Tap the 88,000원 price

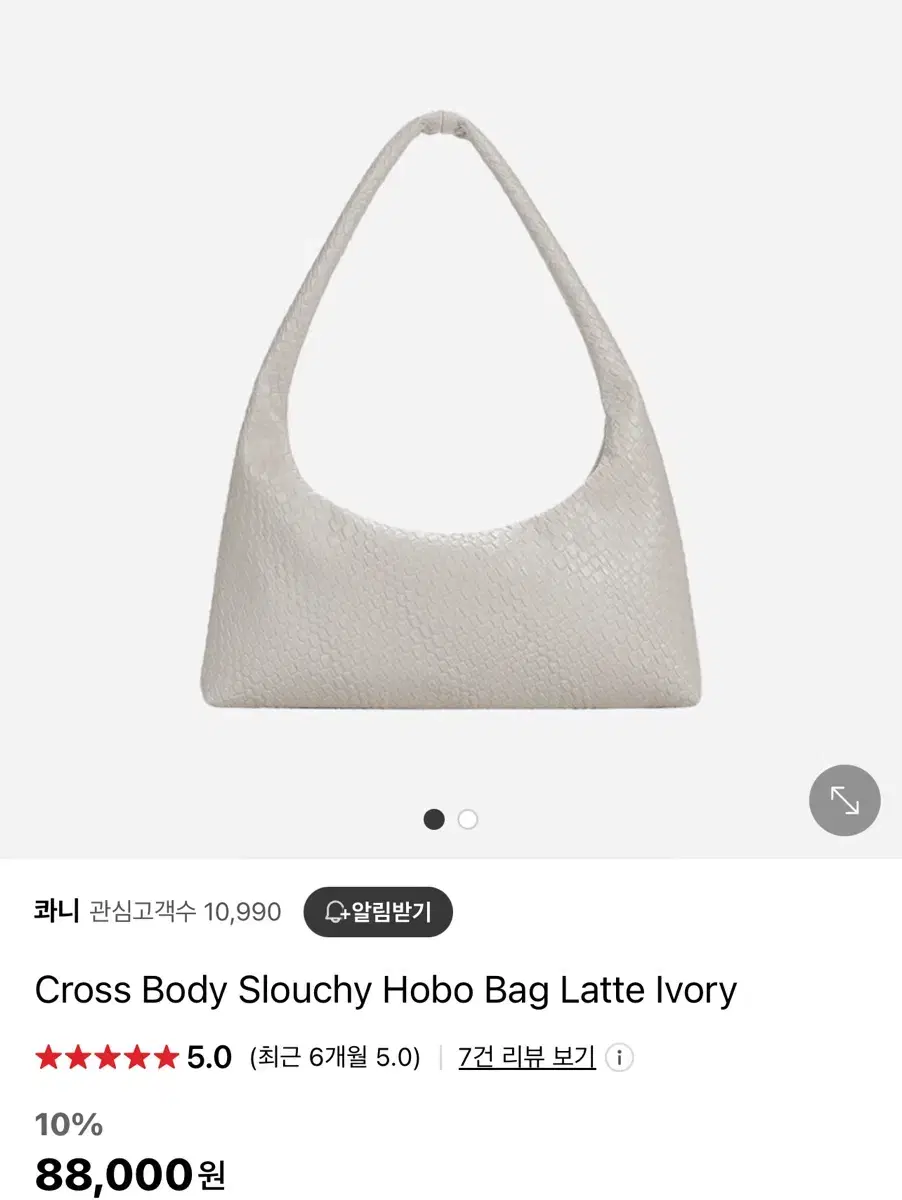pos(130,1175)
